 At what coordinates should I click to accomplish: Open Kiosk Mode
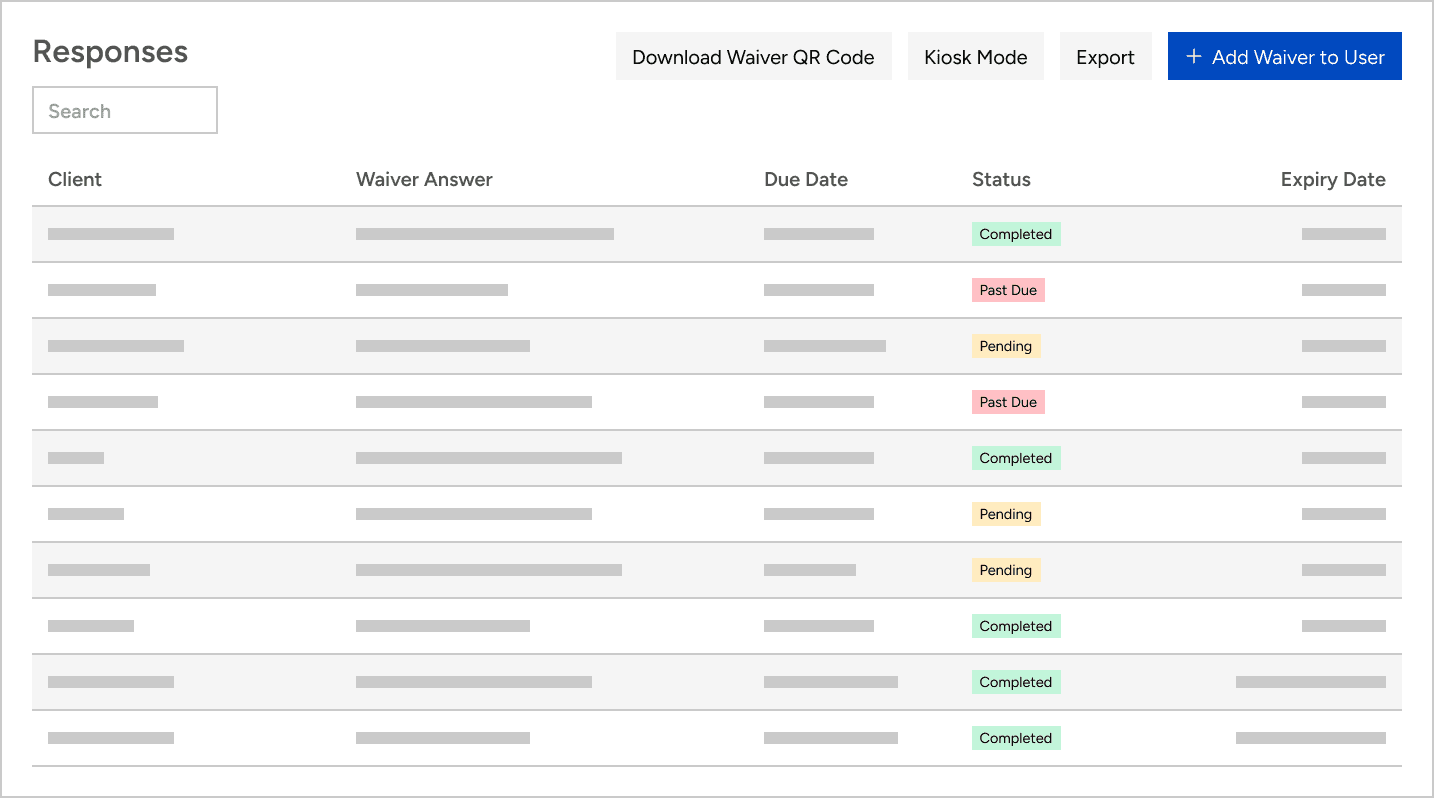click(976, 57)
